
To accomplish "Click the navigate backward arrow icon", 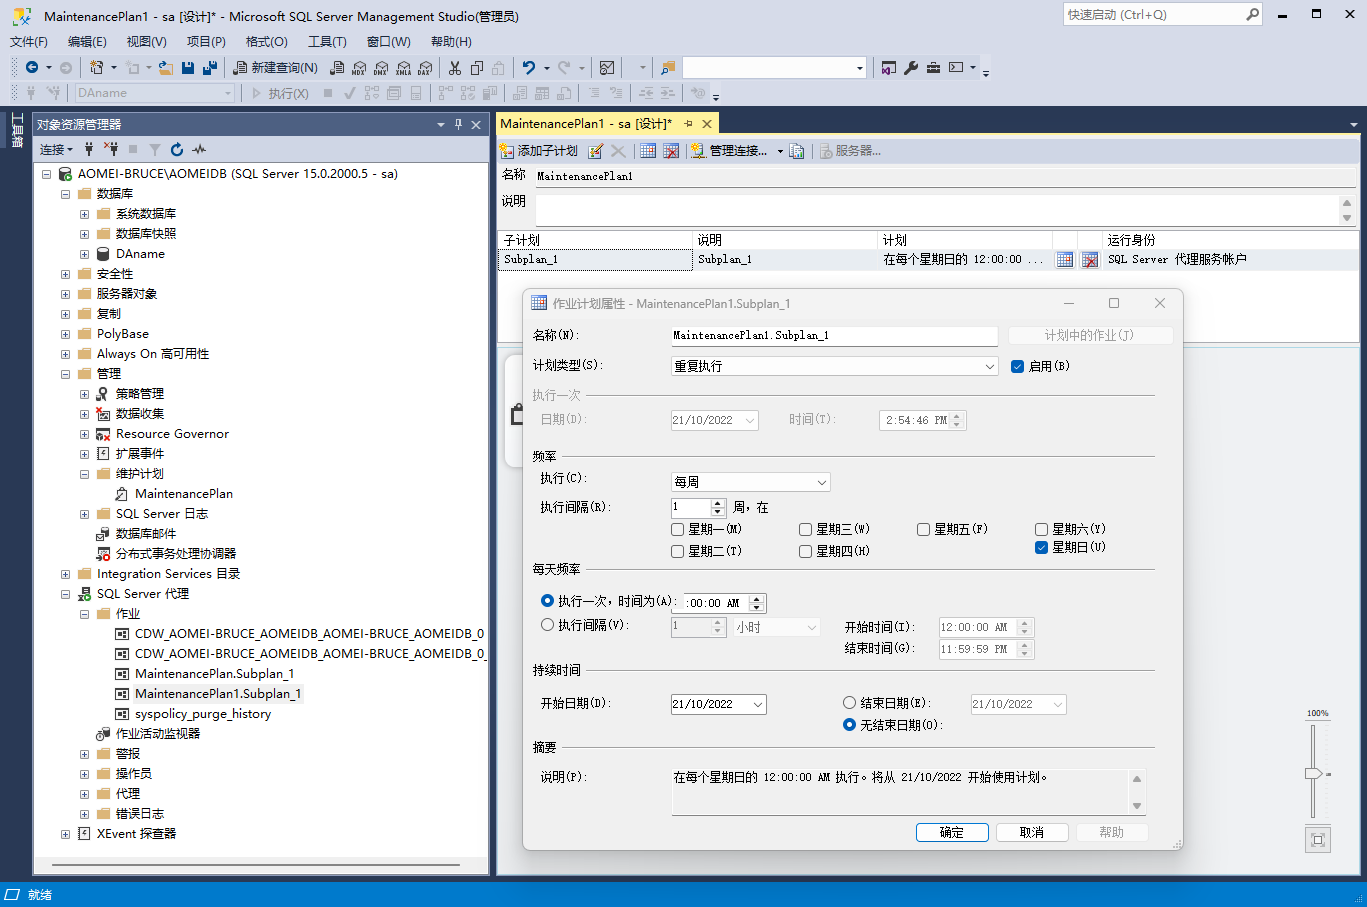I will 32,67.
